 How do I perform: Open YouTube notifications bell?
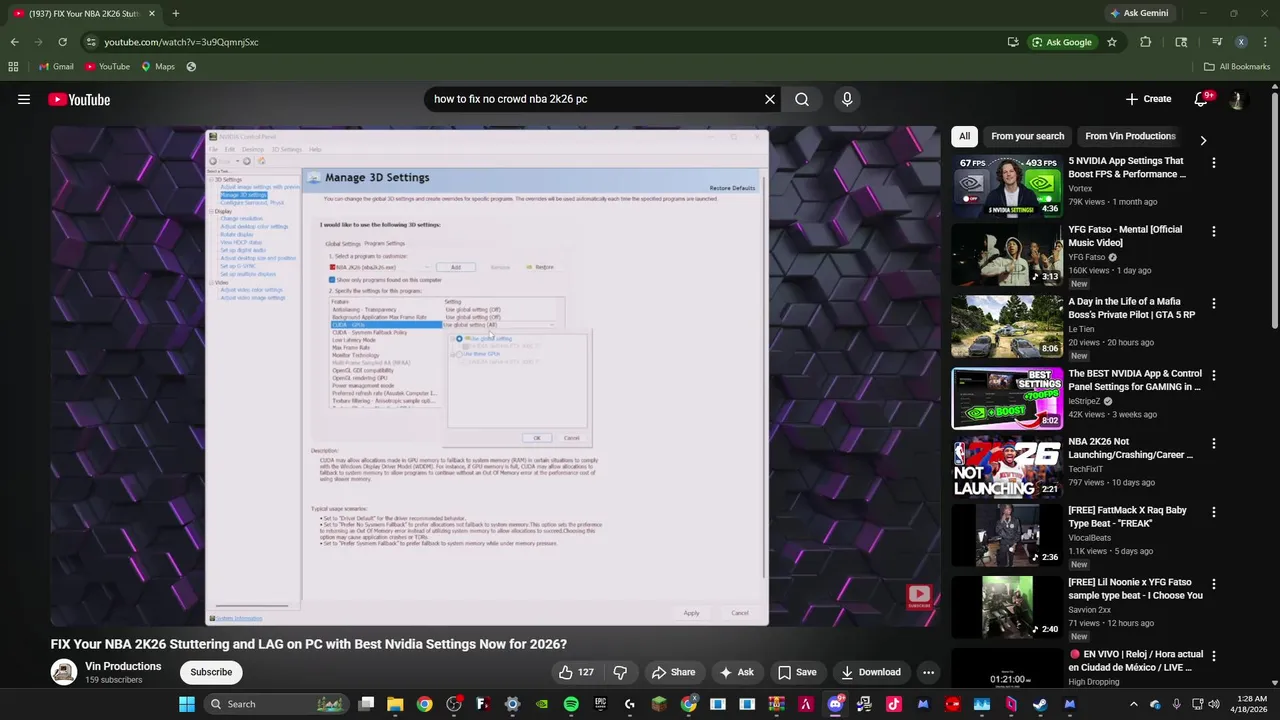click(1202, 99)
